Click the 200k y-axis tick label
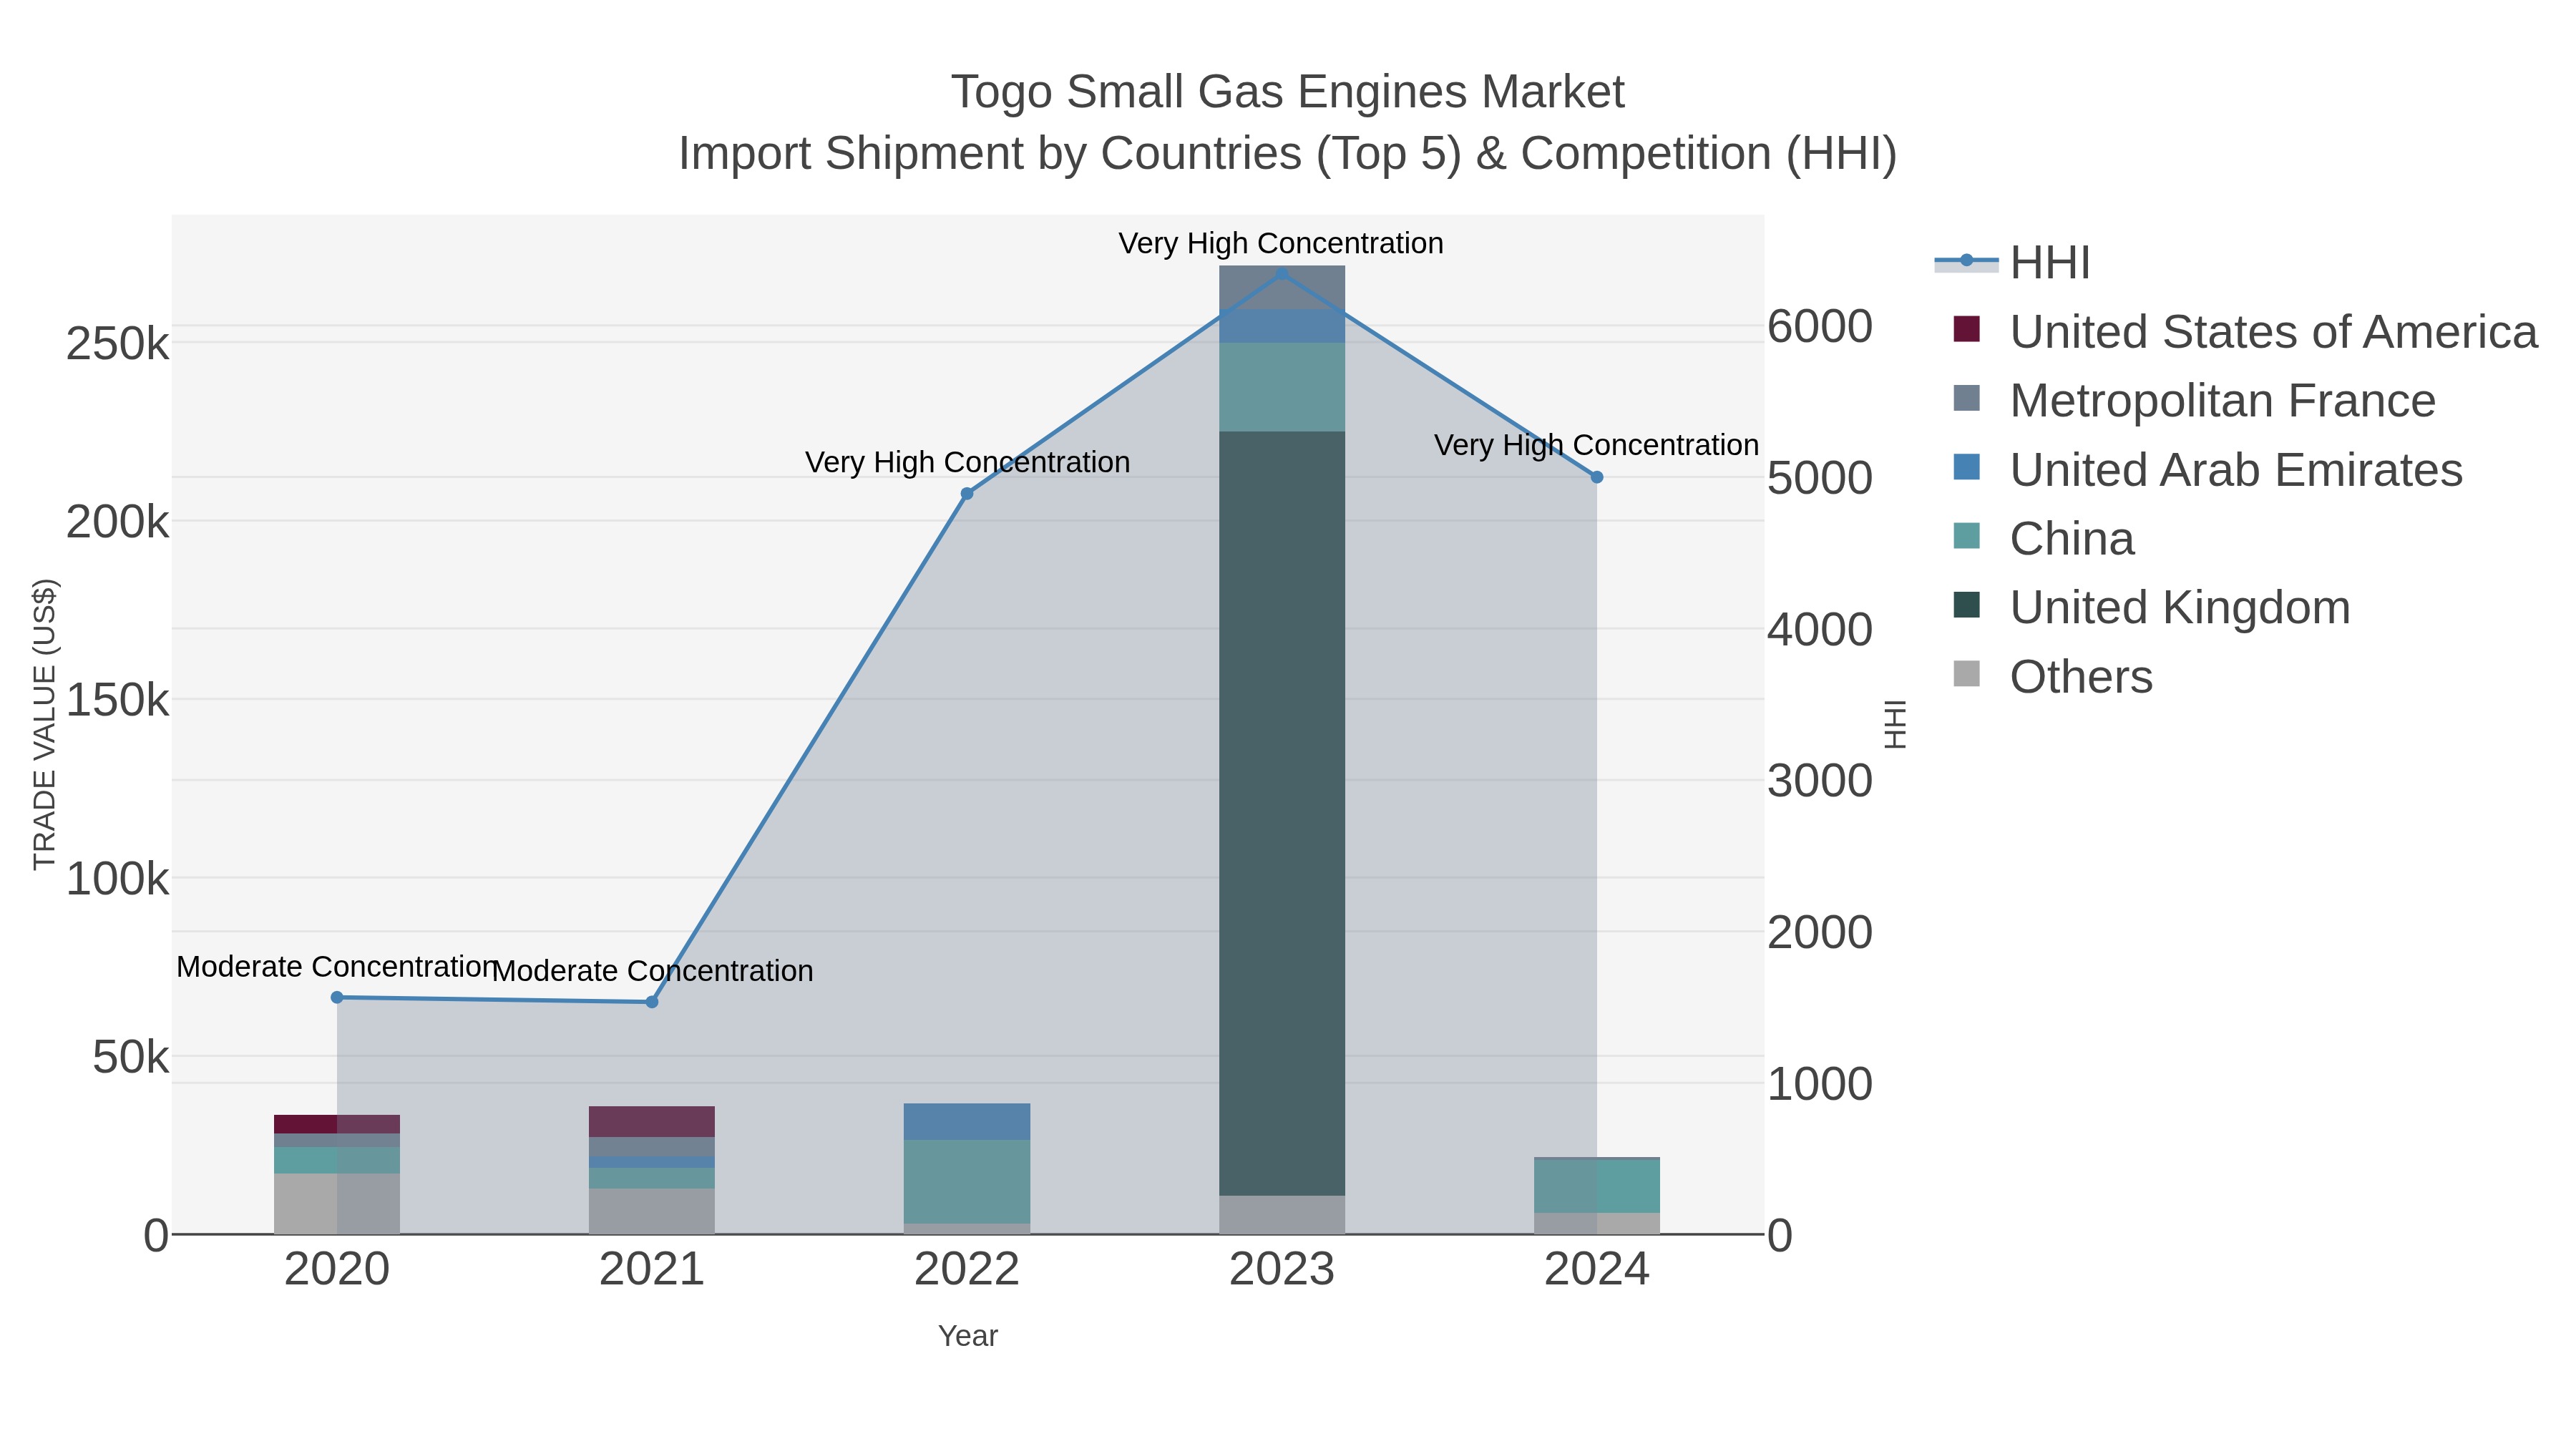 tap(118, 522)
